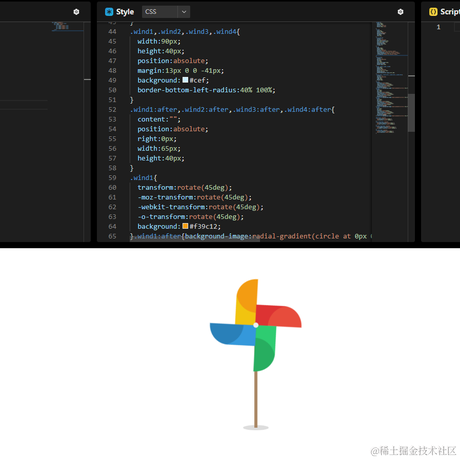This screenshot has width=460, height=460.
Task: Click the Style editor vertical scrollbar thumb
Action: pos(411,113)
